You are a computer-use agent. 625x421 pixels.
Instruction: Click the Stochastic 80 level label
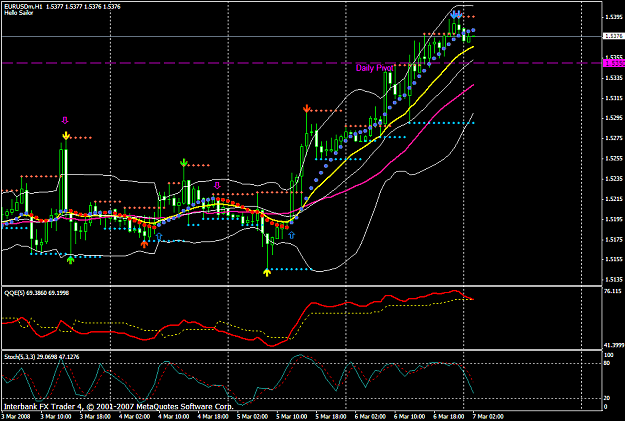tap(607, 363)
